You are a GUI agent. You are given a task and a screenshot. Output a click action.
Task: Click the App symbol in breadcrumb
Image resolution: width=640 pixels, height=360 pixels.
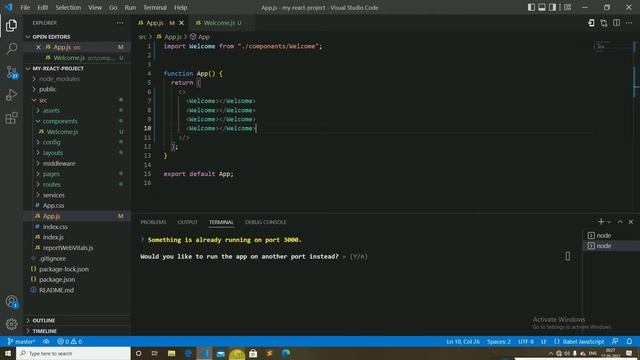(200, 37)
